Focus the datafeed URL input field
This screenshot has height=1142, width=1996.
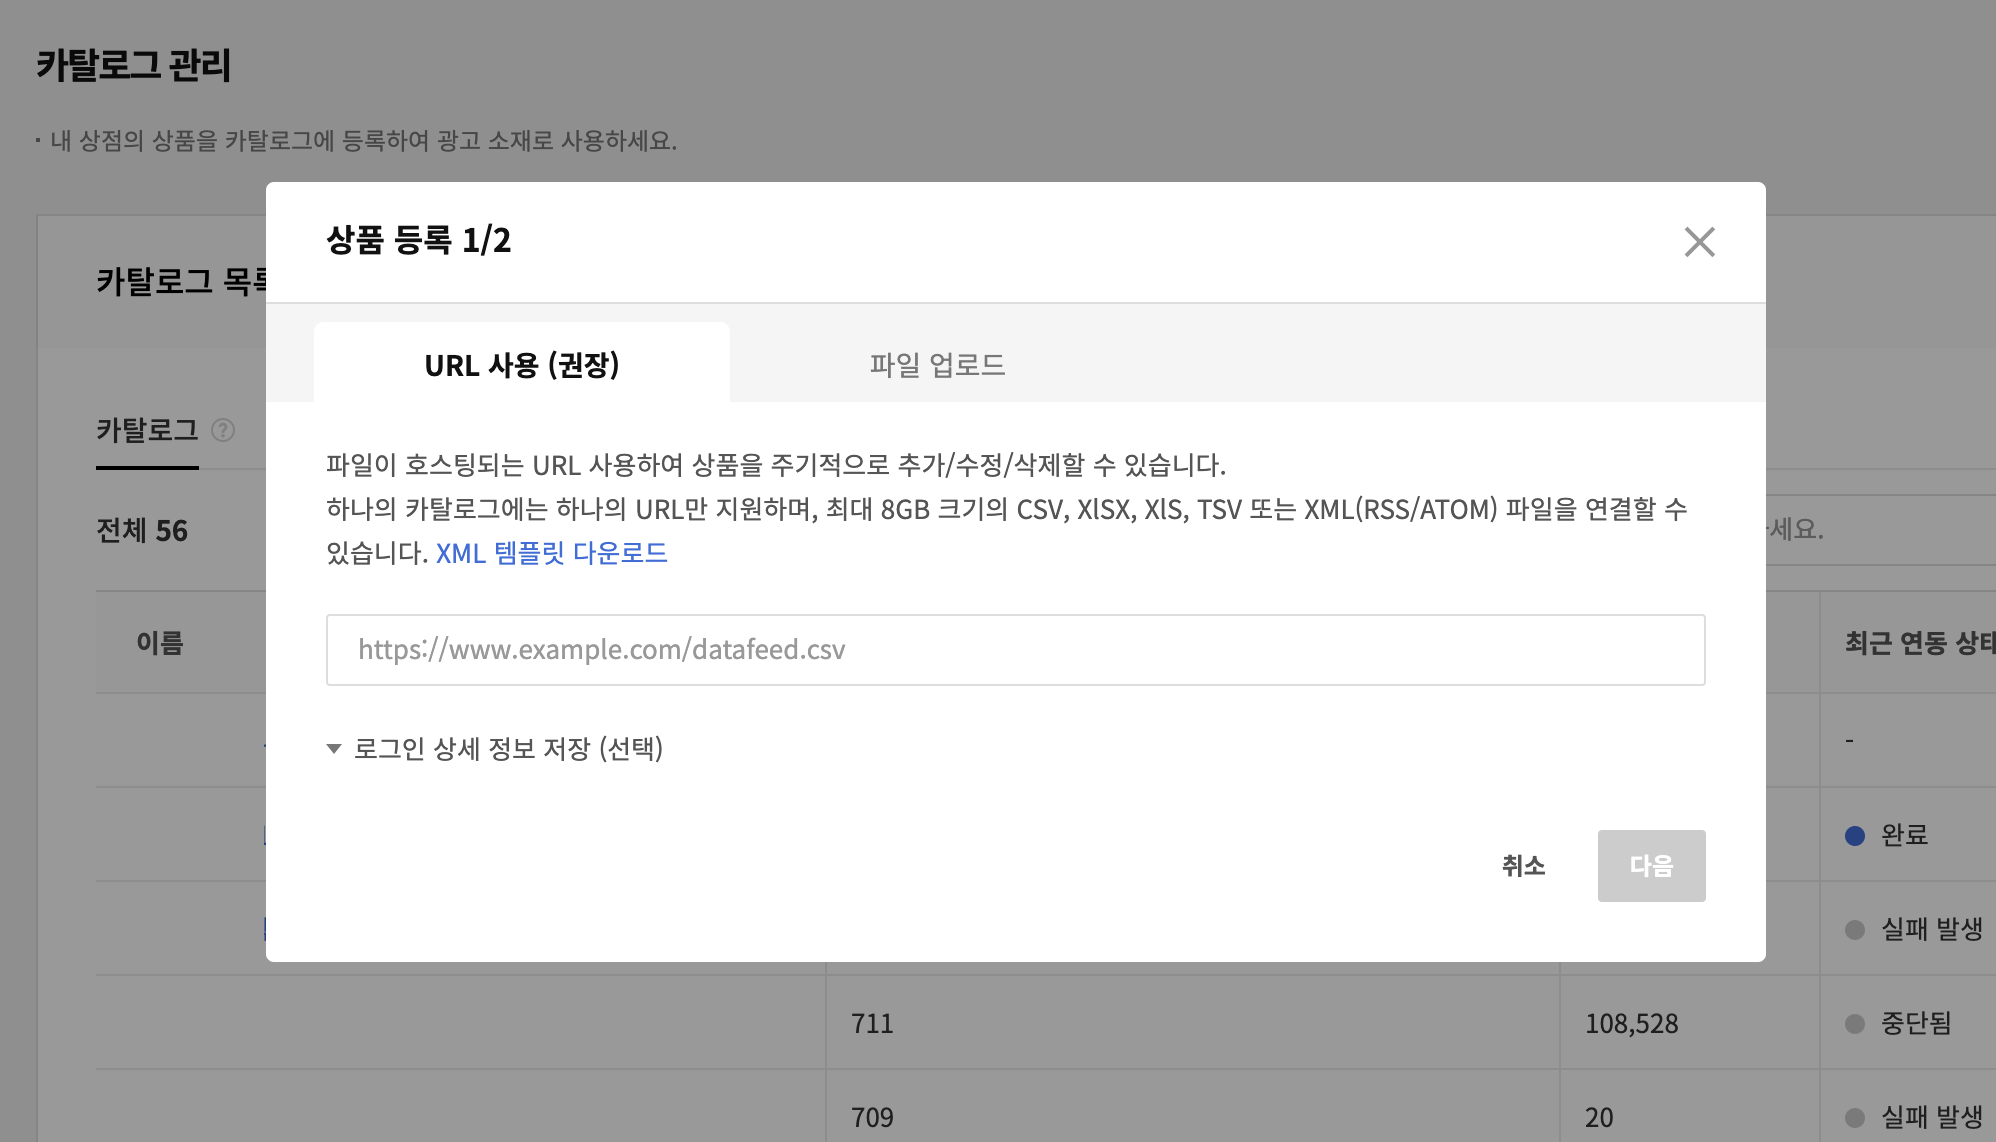coord(1015,650)
